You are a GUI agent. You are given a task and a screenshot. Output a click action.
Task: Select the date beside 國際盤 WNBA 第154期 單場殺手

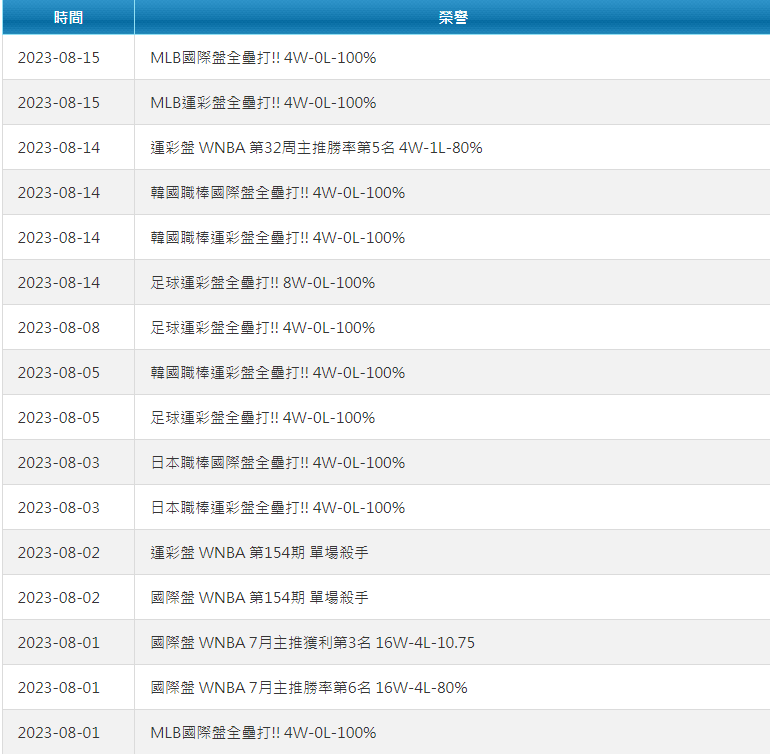coord(59,598)
